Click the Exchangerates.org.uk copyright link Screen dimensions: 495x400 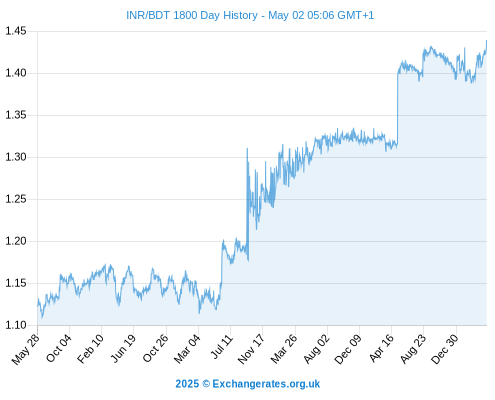point(266,384)
